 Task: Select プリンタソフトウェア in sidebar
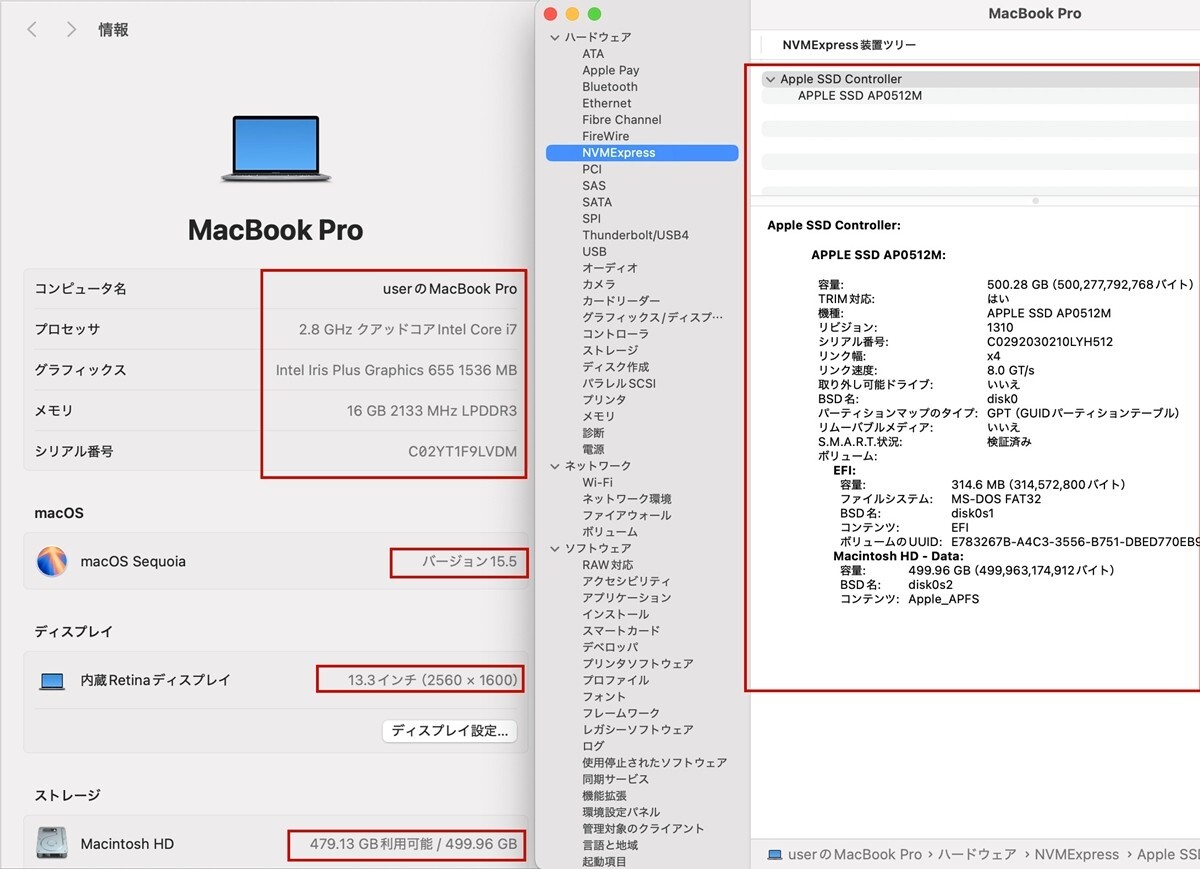pyautogui.click(x=638, y=664)
